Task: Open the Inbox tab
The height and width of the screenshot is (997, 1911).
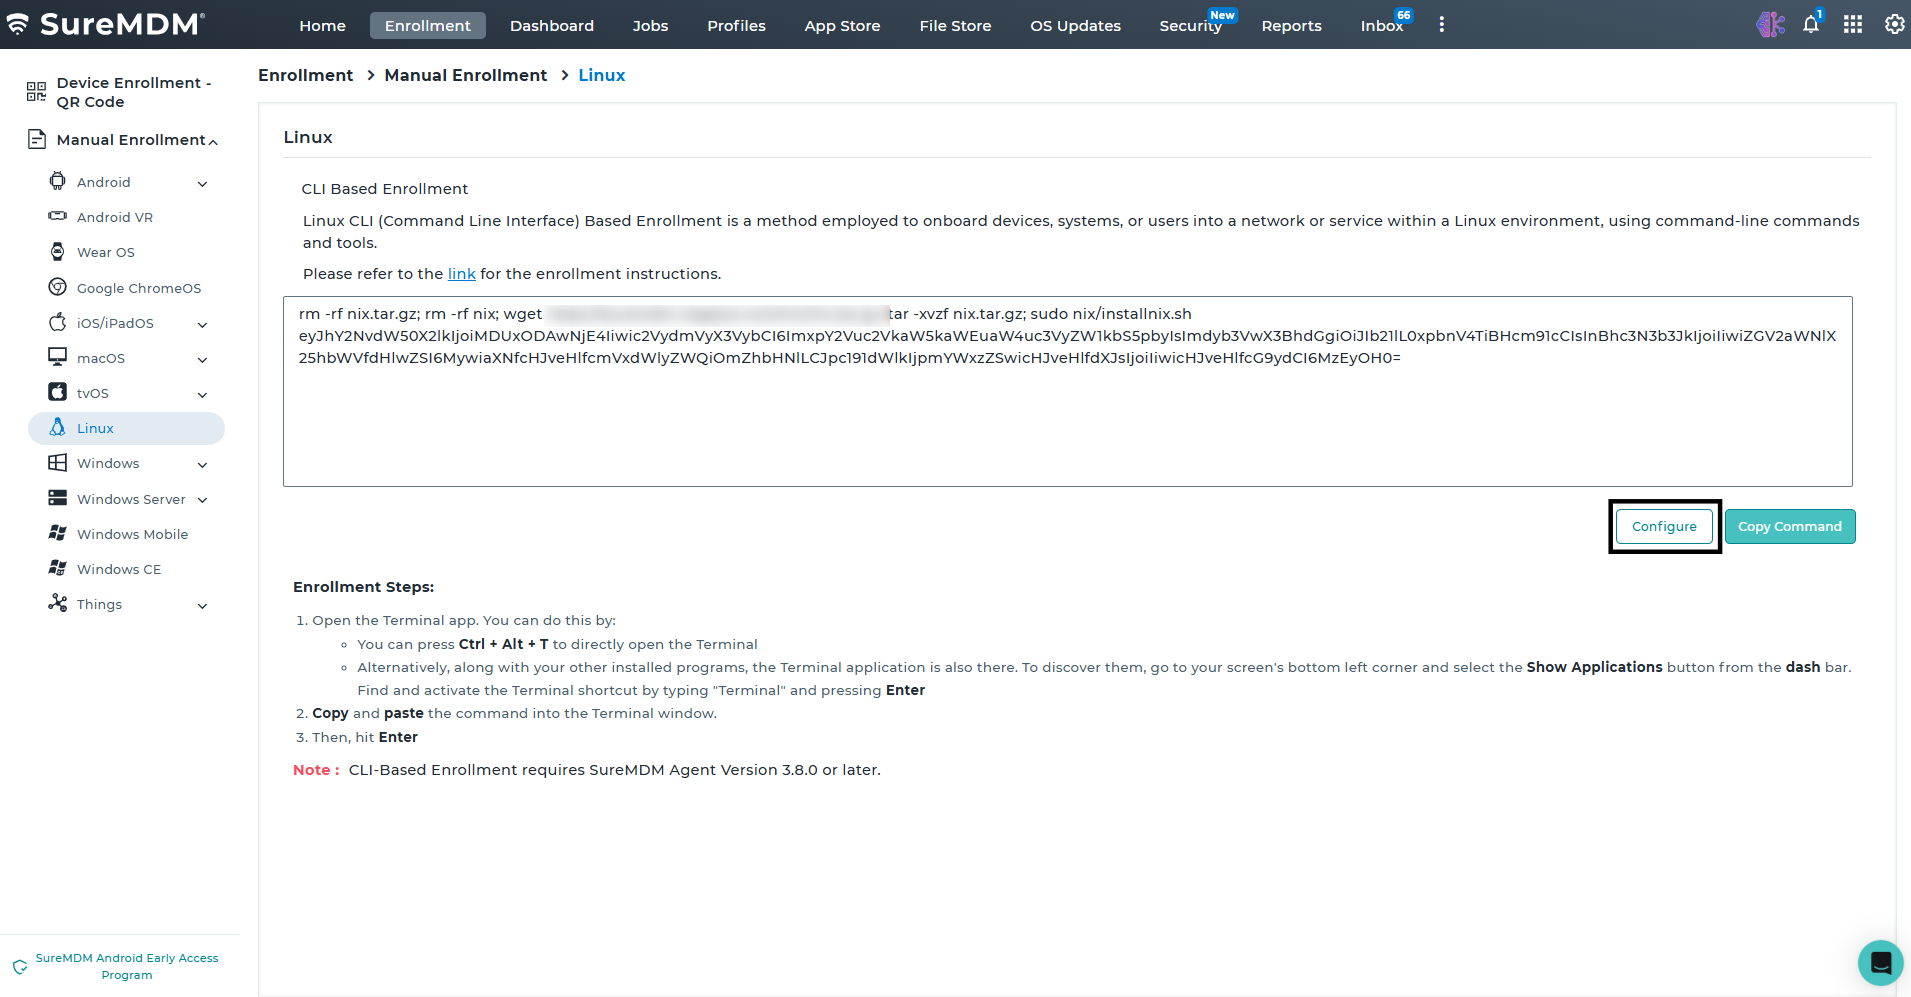Action: point(1381,26)
